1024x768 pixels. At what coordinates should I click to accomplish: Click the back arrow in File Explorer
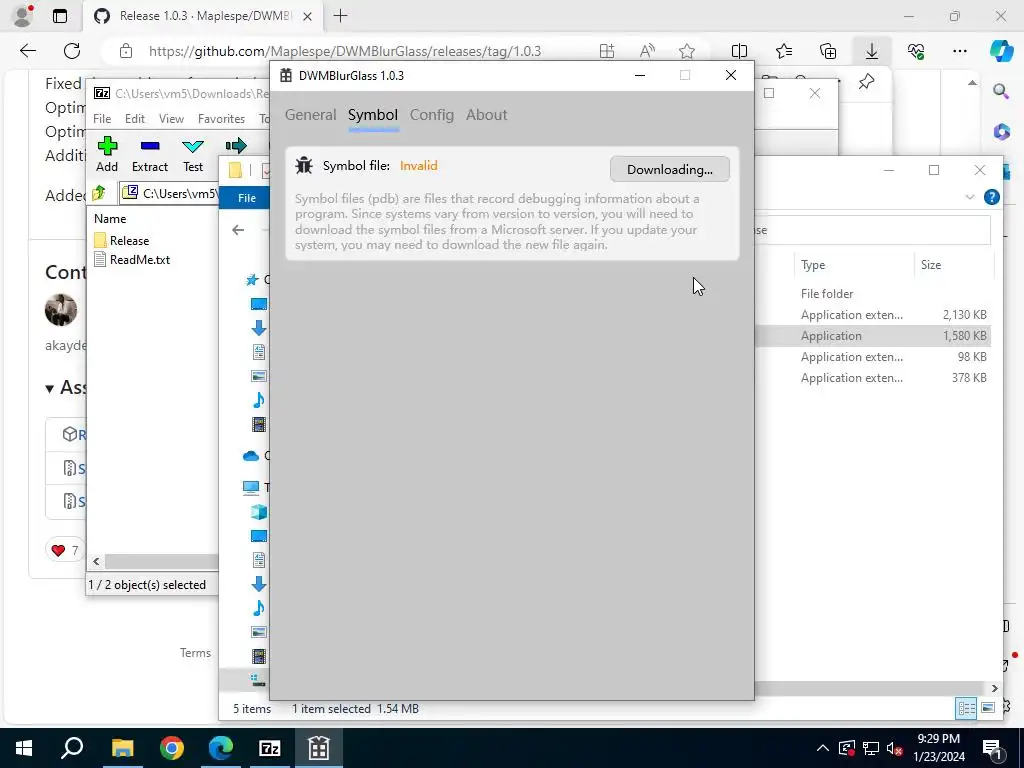coord(238,230)
